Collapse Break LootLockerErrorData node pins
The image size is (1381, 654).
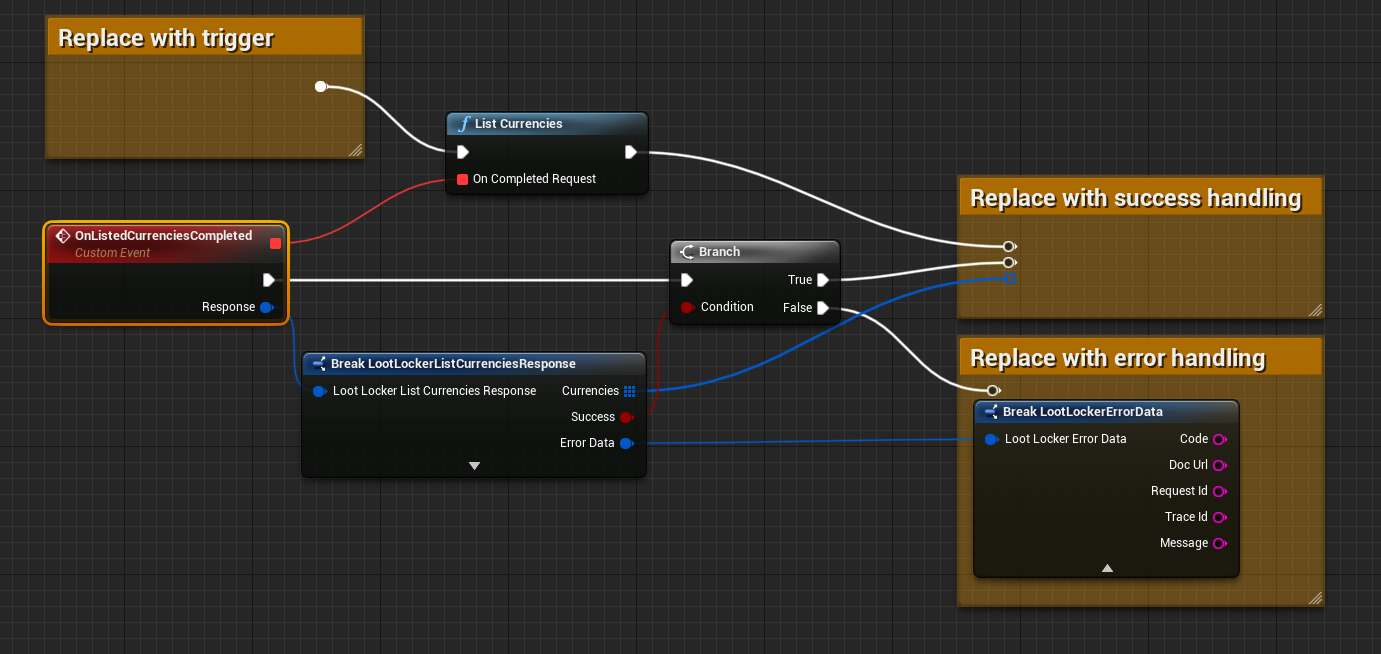[1107, 568]
